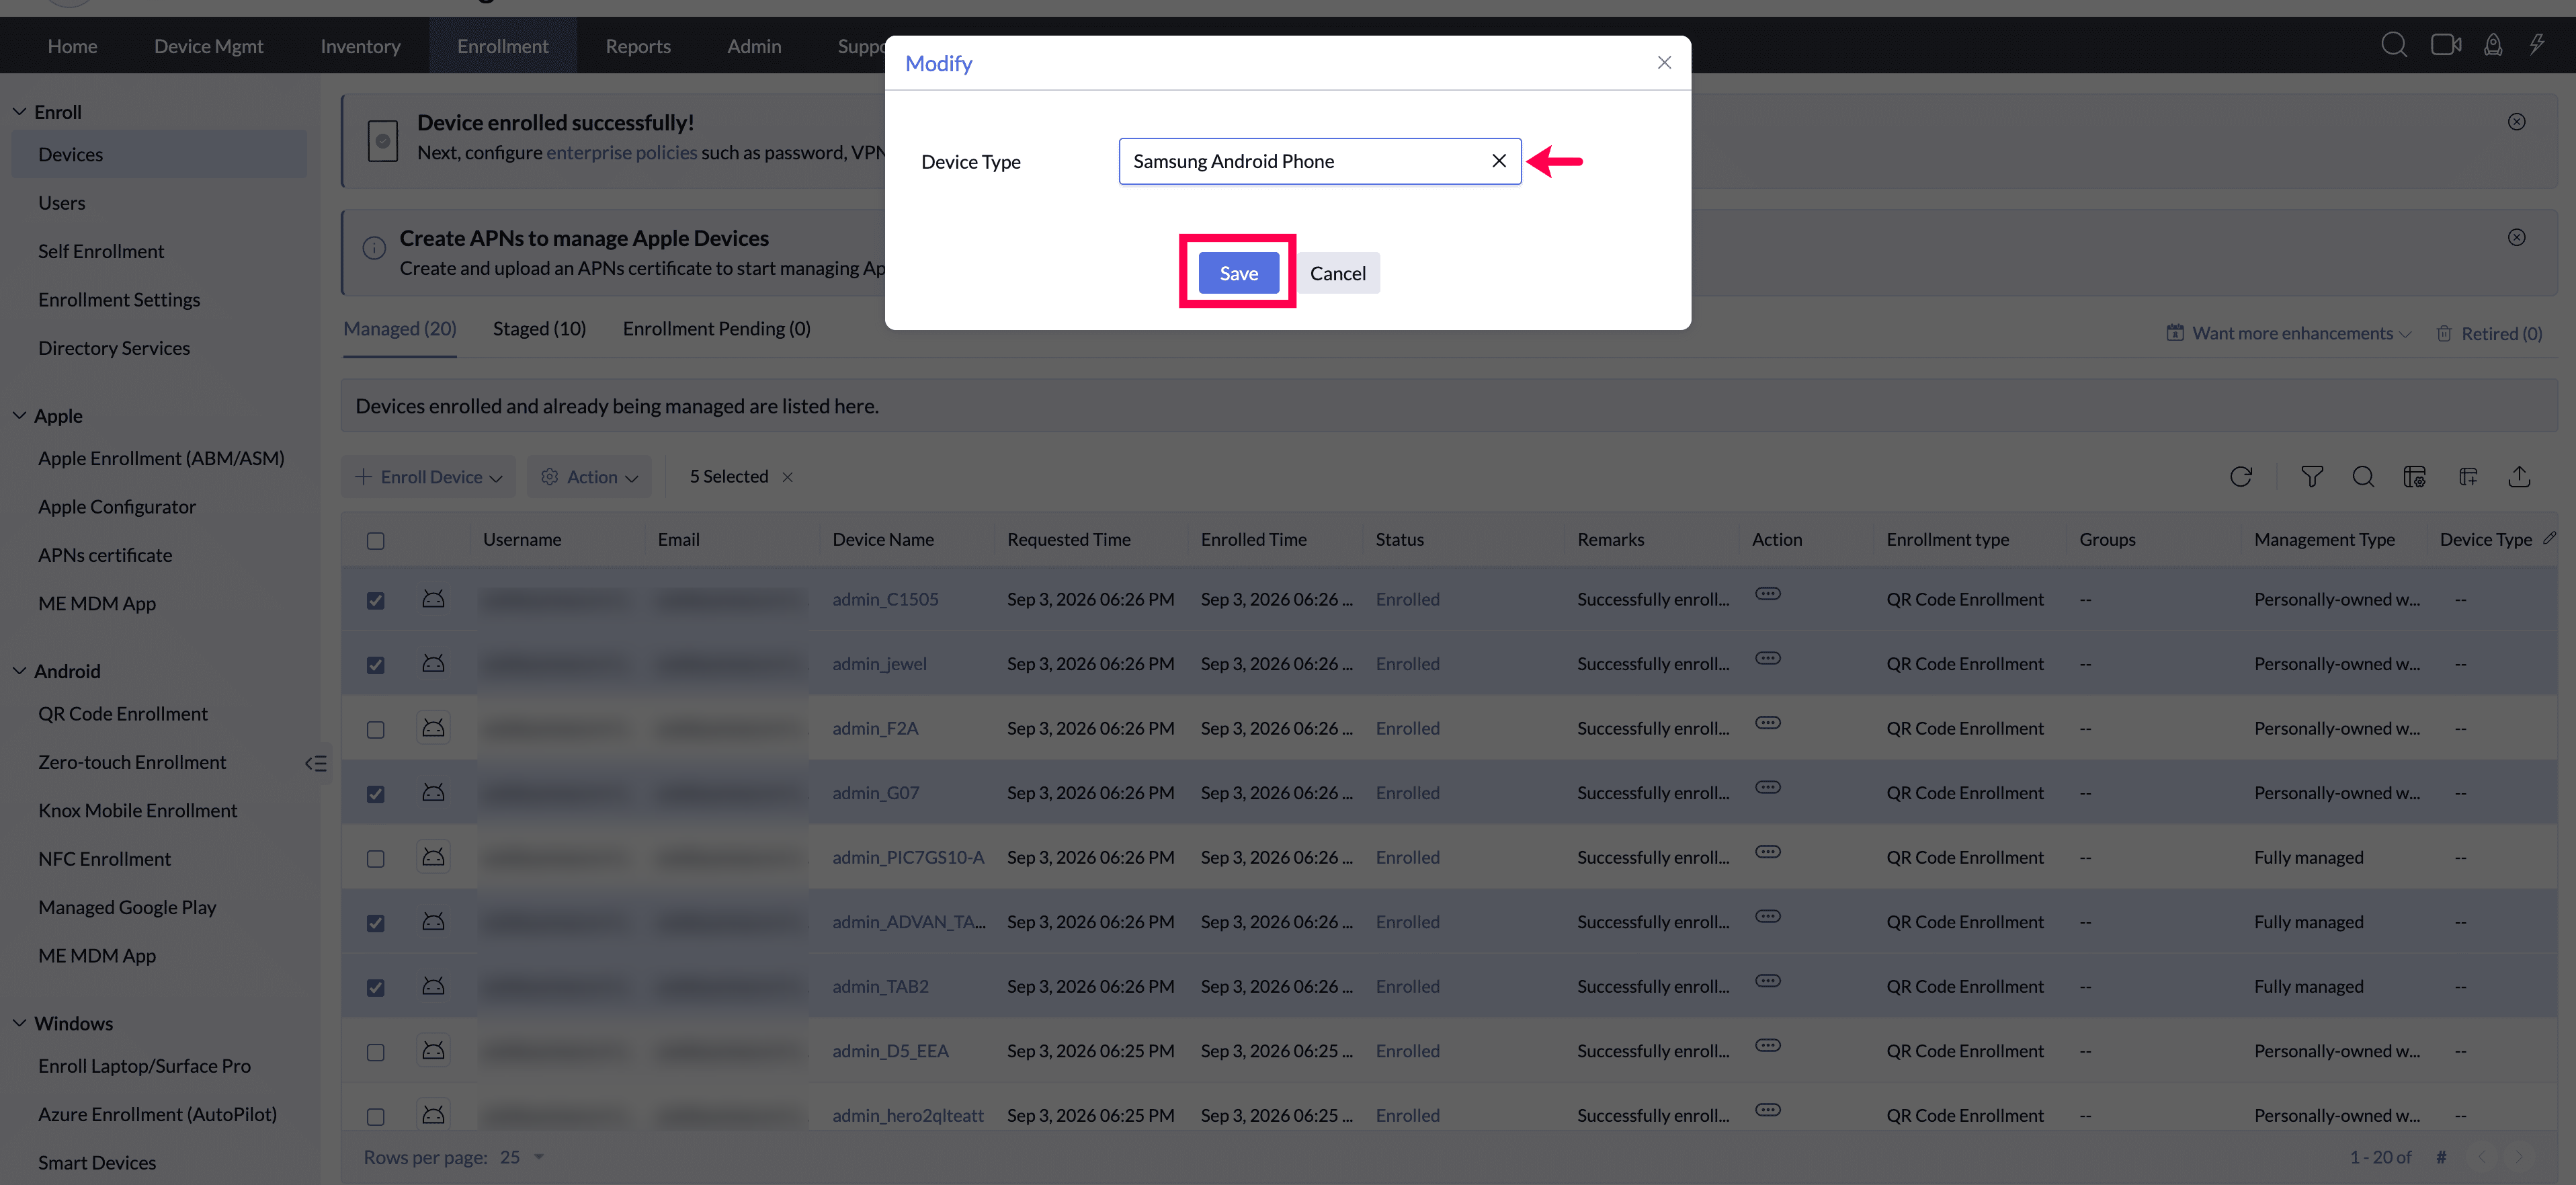Open Rows per page dropdown
The width and height of the screenshot is (2576, 1185).
522,1157
